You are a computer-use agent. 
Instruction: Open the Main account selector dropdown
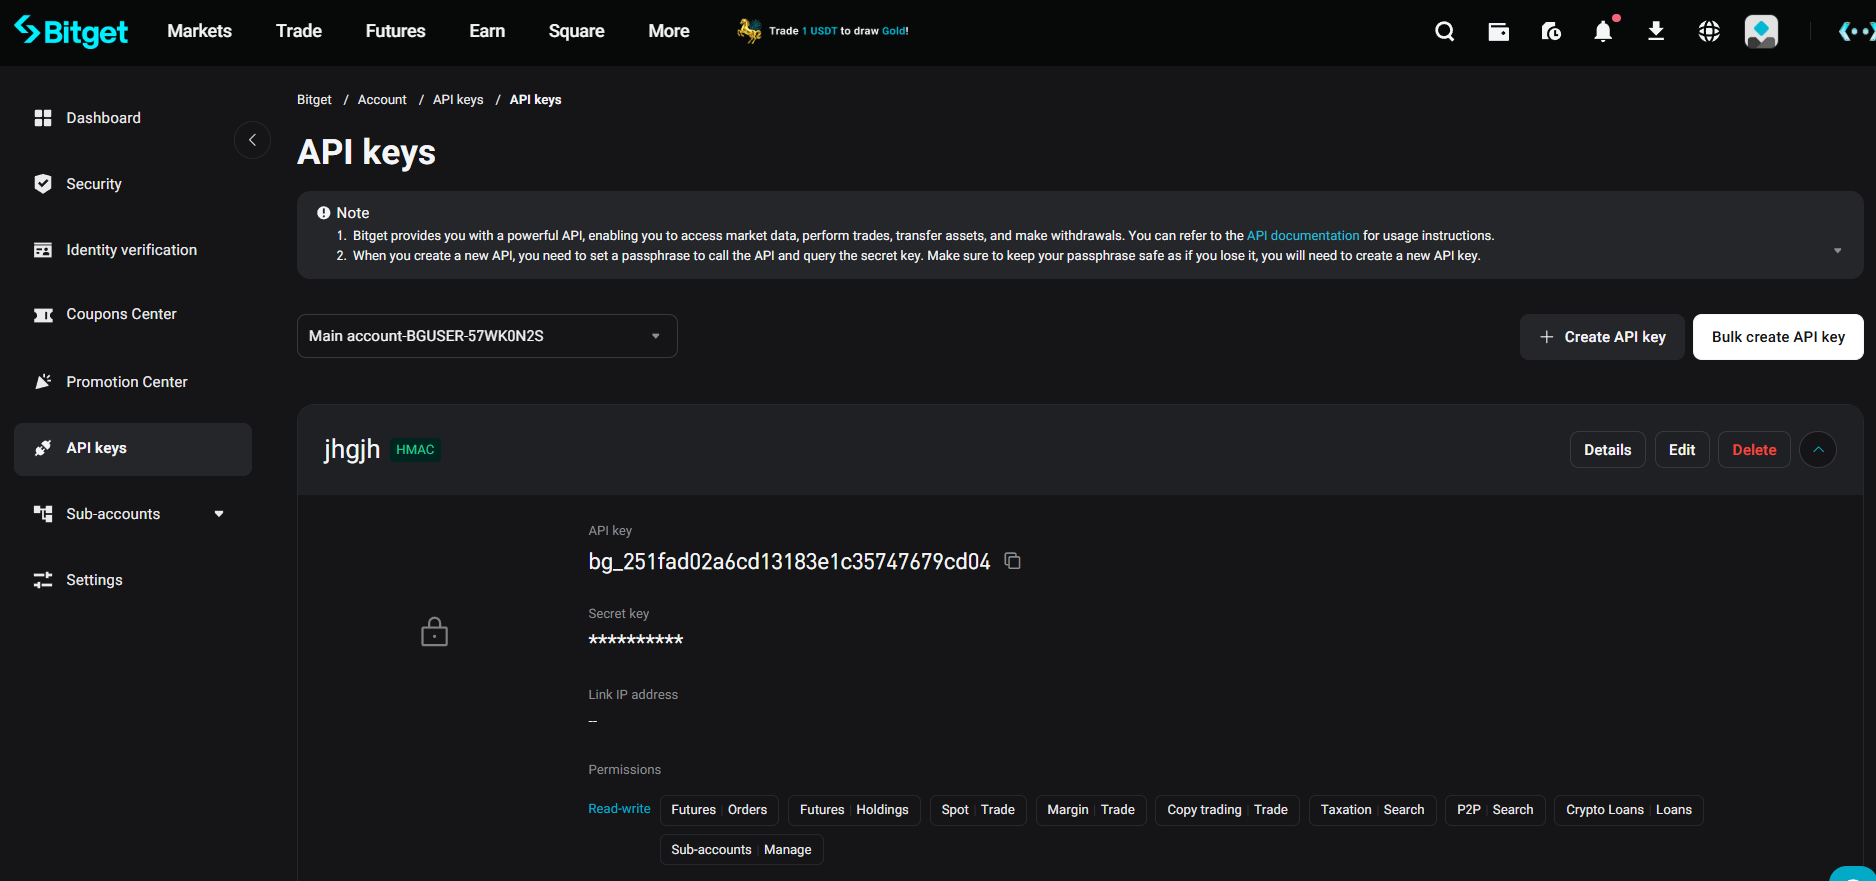tap(486, 336)
